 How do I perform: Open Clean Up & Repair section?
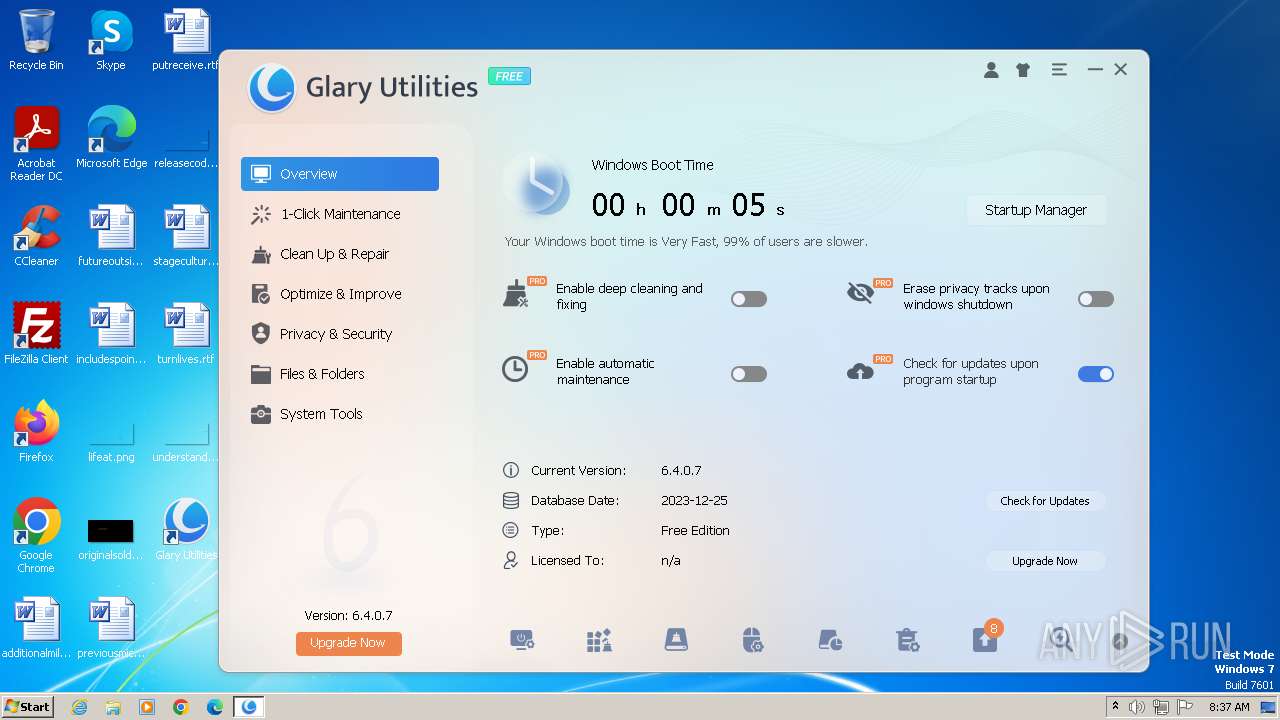pyautogui.click(x=340, y=254)
